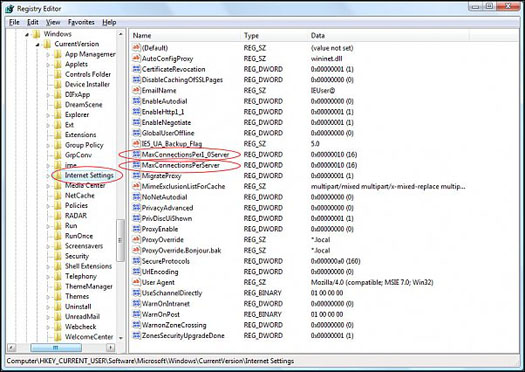Image resolution: width=525 pixels, height=372 pixels.
Task: Click the User Agent string icon
Action: click(136, 282)
